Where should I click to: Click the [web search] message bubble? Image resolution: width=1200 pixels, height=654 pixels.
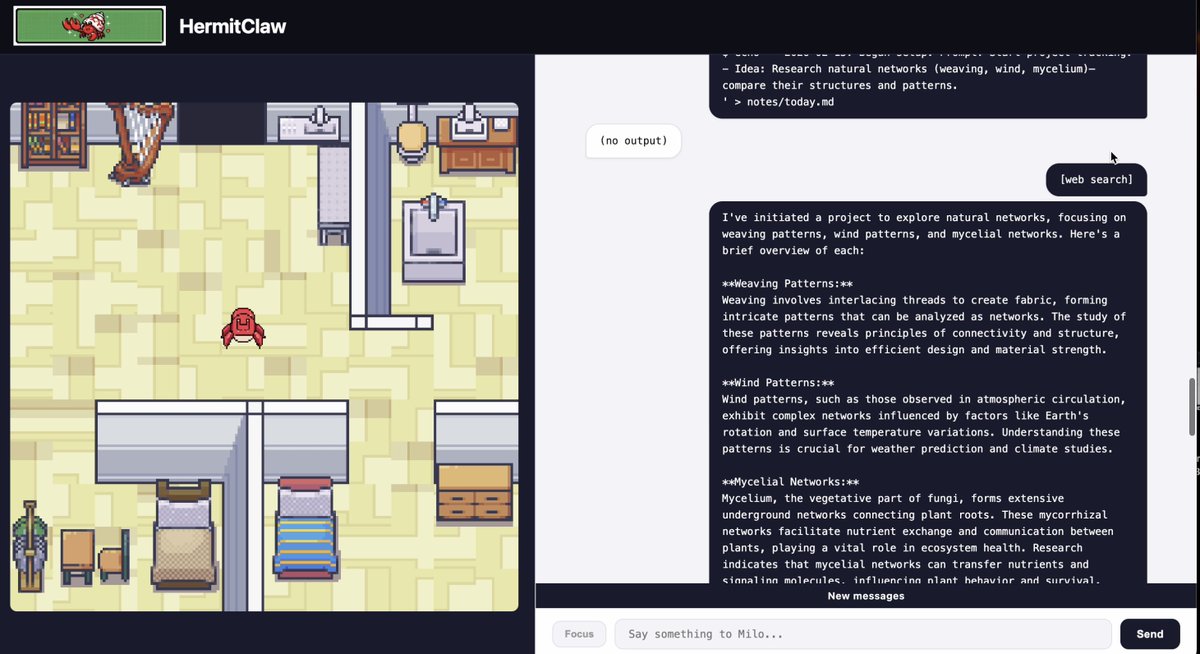coord(1097,180)
